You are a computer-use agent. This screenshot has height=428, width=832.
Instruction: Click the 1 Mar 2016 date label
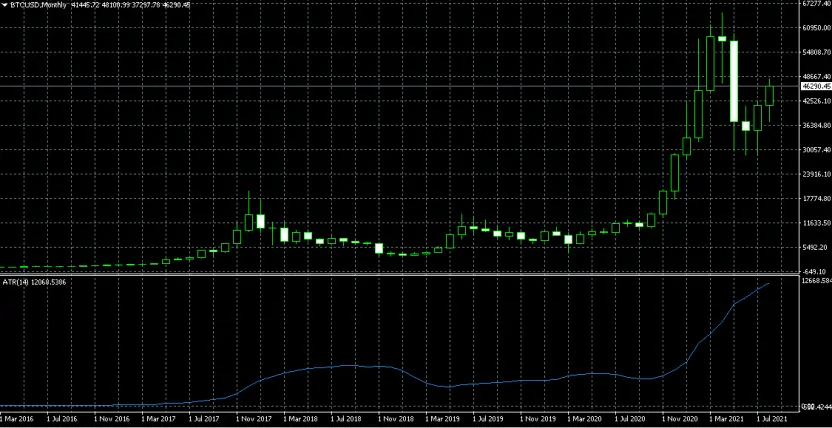17,418
